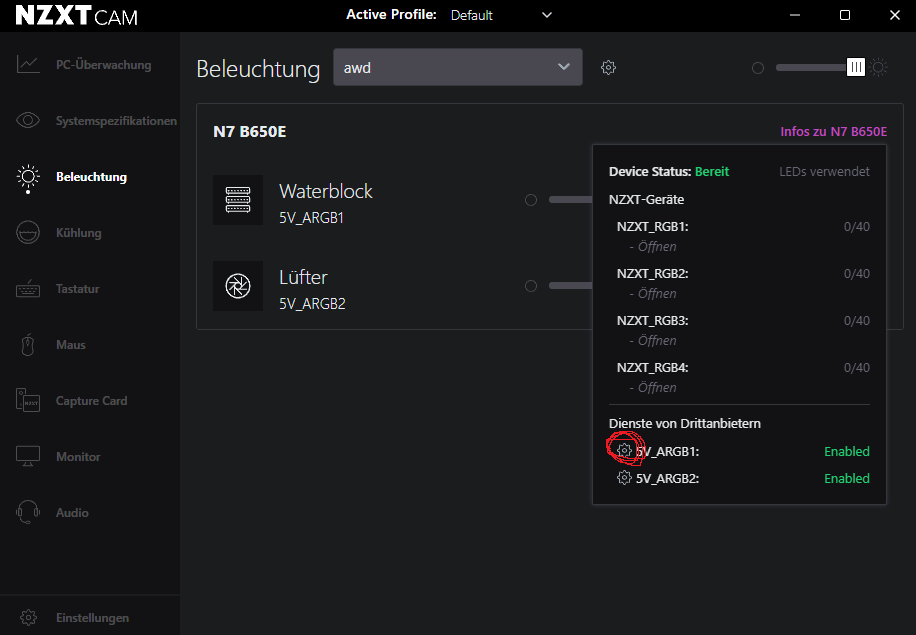The width and height of the screenshot is (916, 635).
Task: Click Öffnen under NZXT_RGB3
Action: click(657, 341)
